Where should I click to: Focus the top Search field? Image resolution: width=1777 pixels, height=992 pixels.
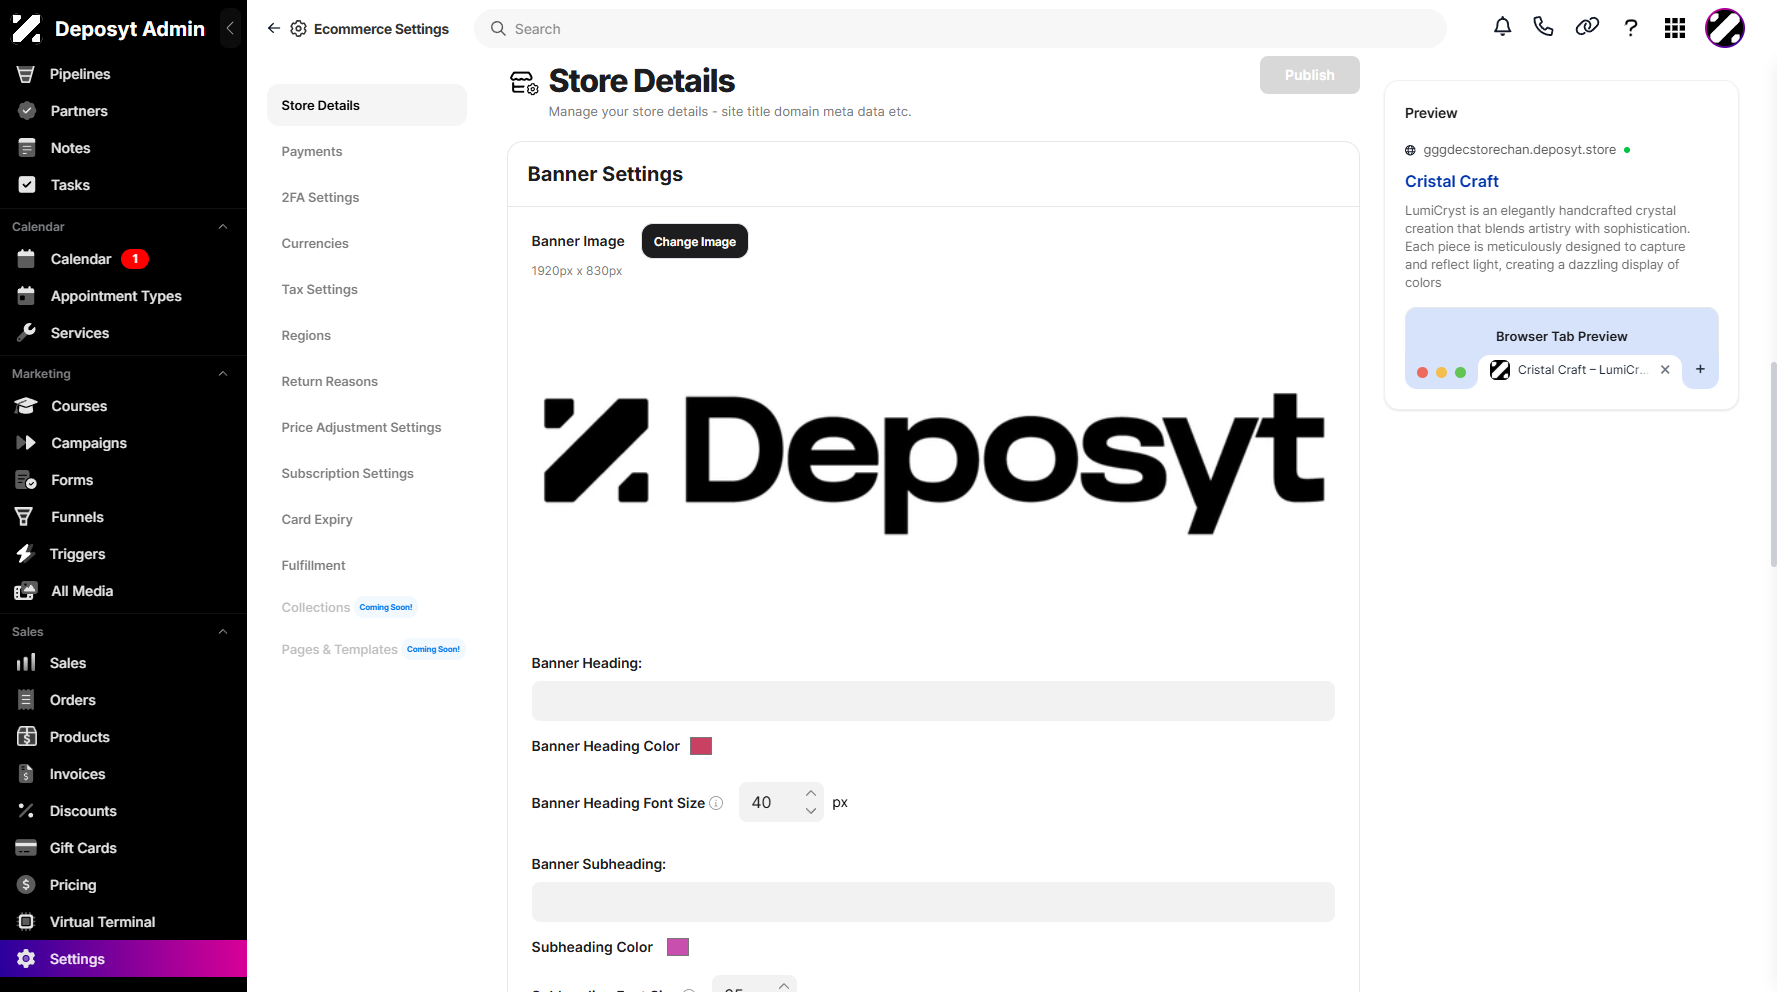pyautogui.click(x=960, y=28)
